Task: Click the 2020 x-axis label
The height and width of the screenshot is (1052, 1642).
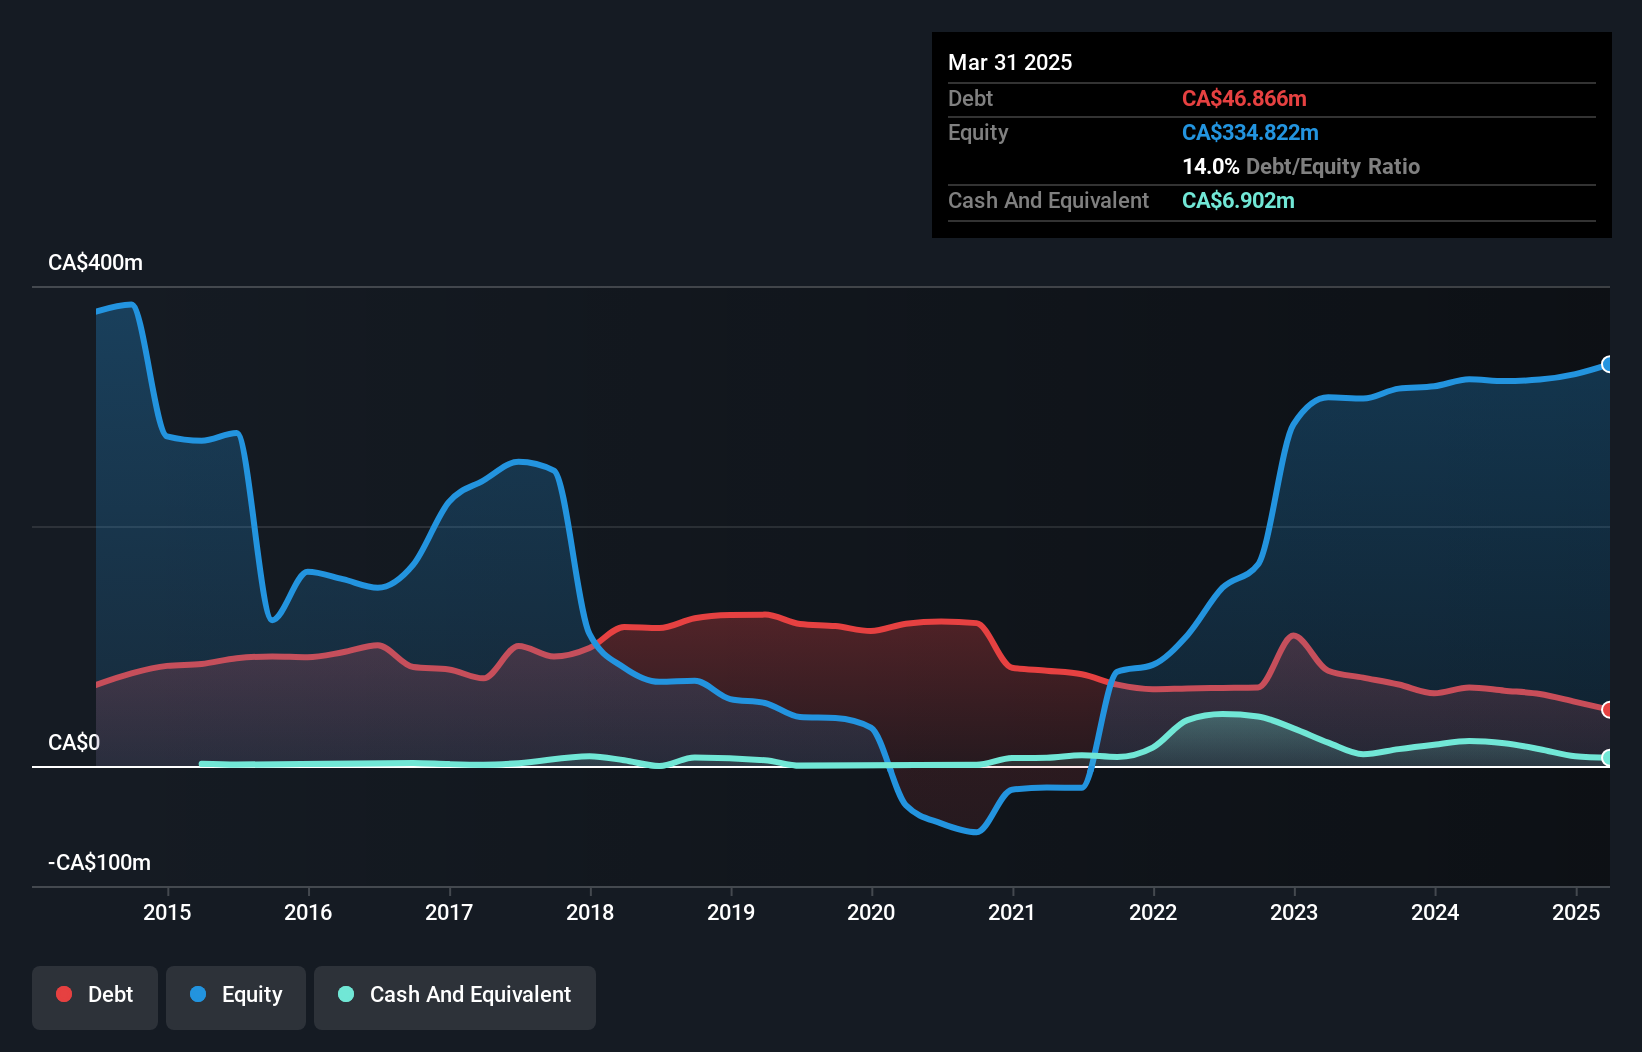Action: click(x=871, y=912)
